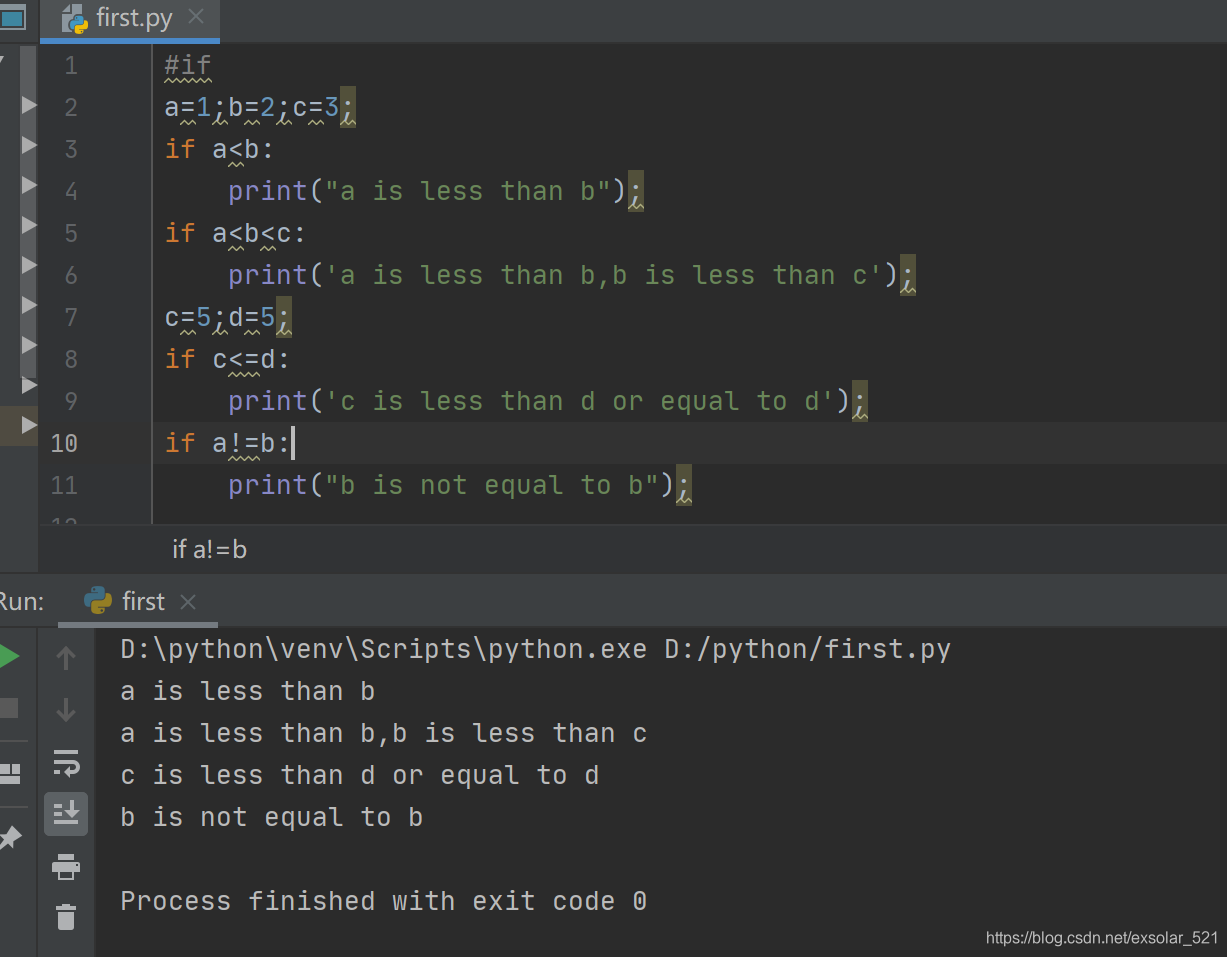Pin the Run tab with pin icon
The image size is (1227, 957).
9,837
